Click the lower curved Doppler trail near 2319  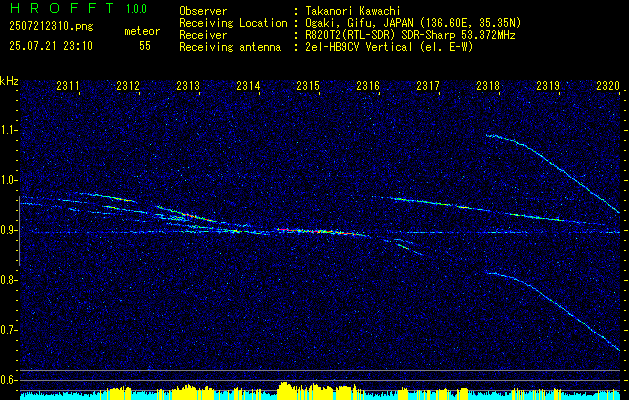562,304
